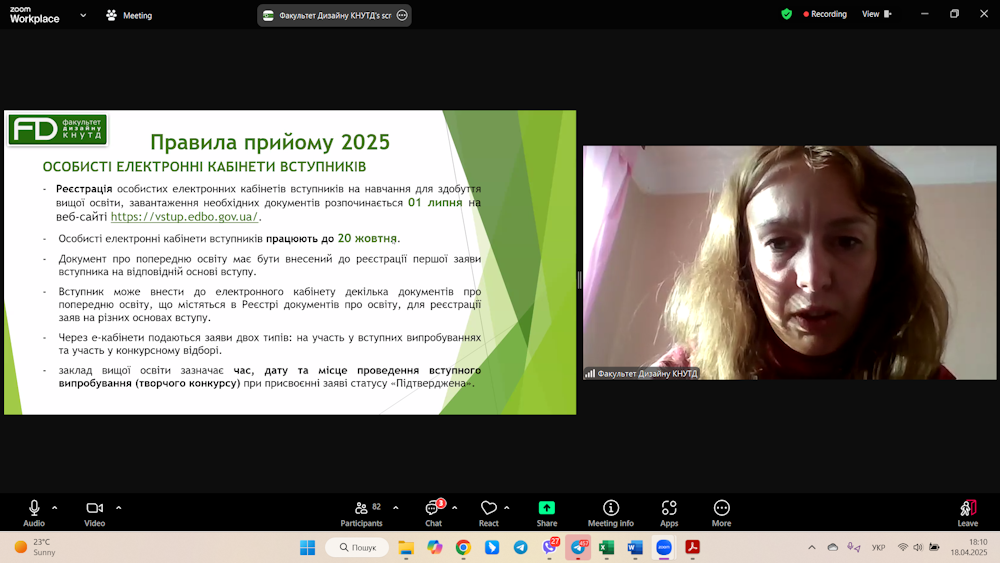This screenshot has width=1000, height=563.
Task: Open Copilot from the taskbar
Action: click(x=434, y=547)
